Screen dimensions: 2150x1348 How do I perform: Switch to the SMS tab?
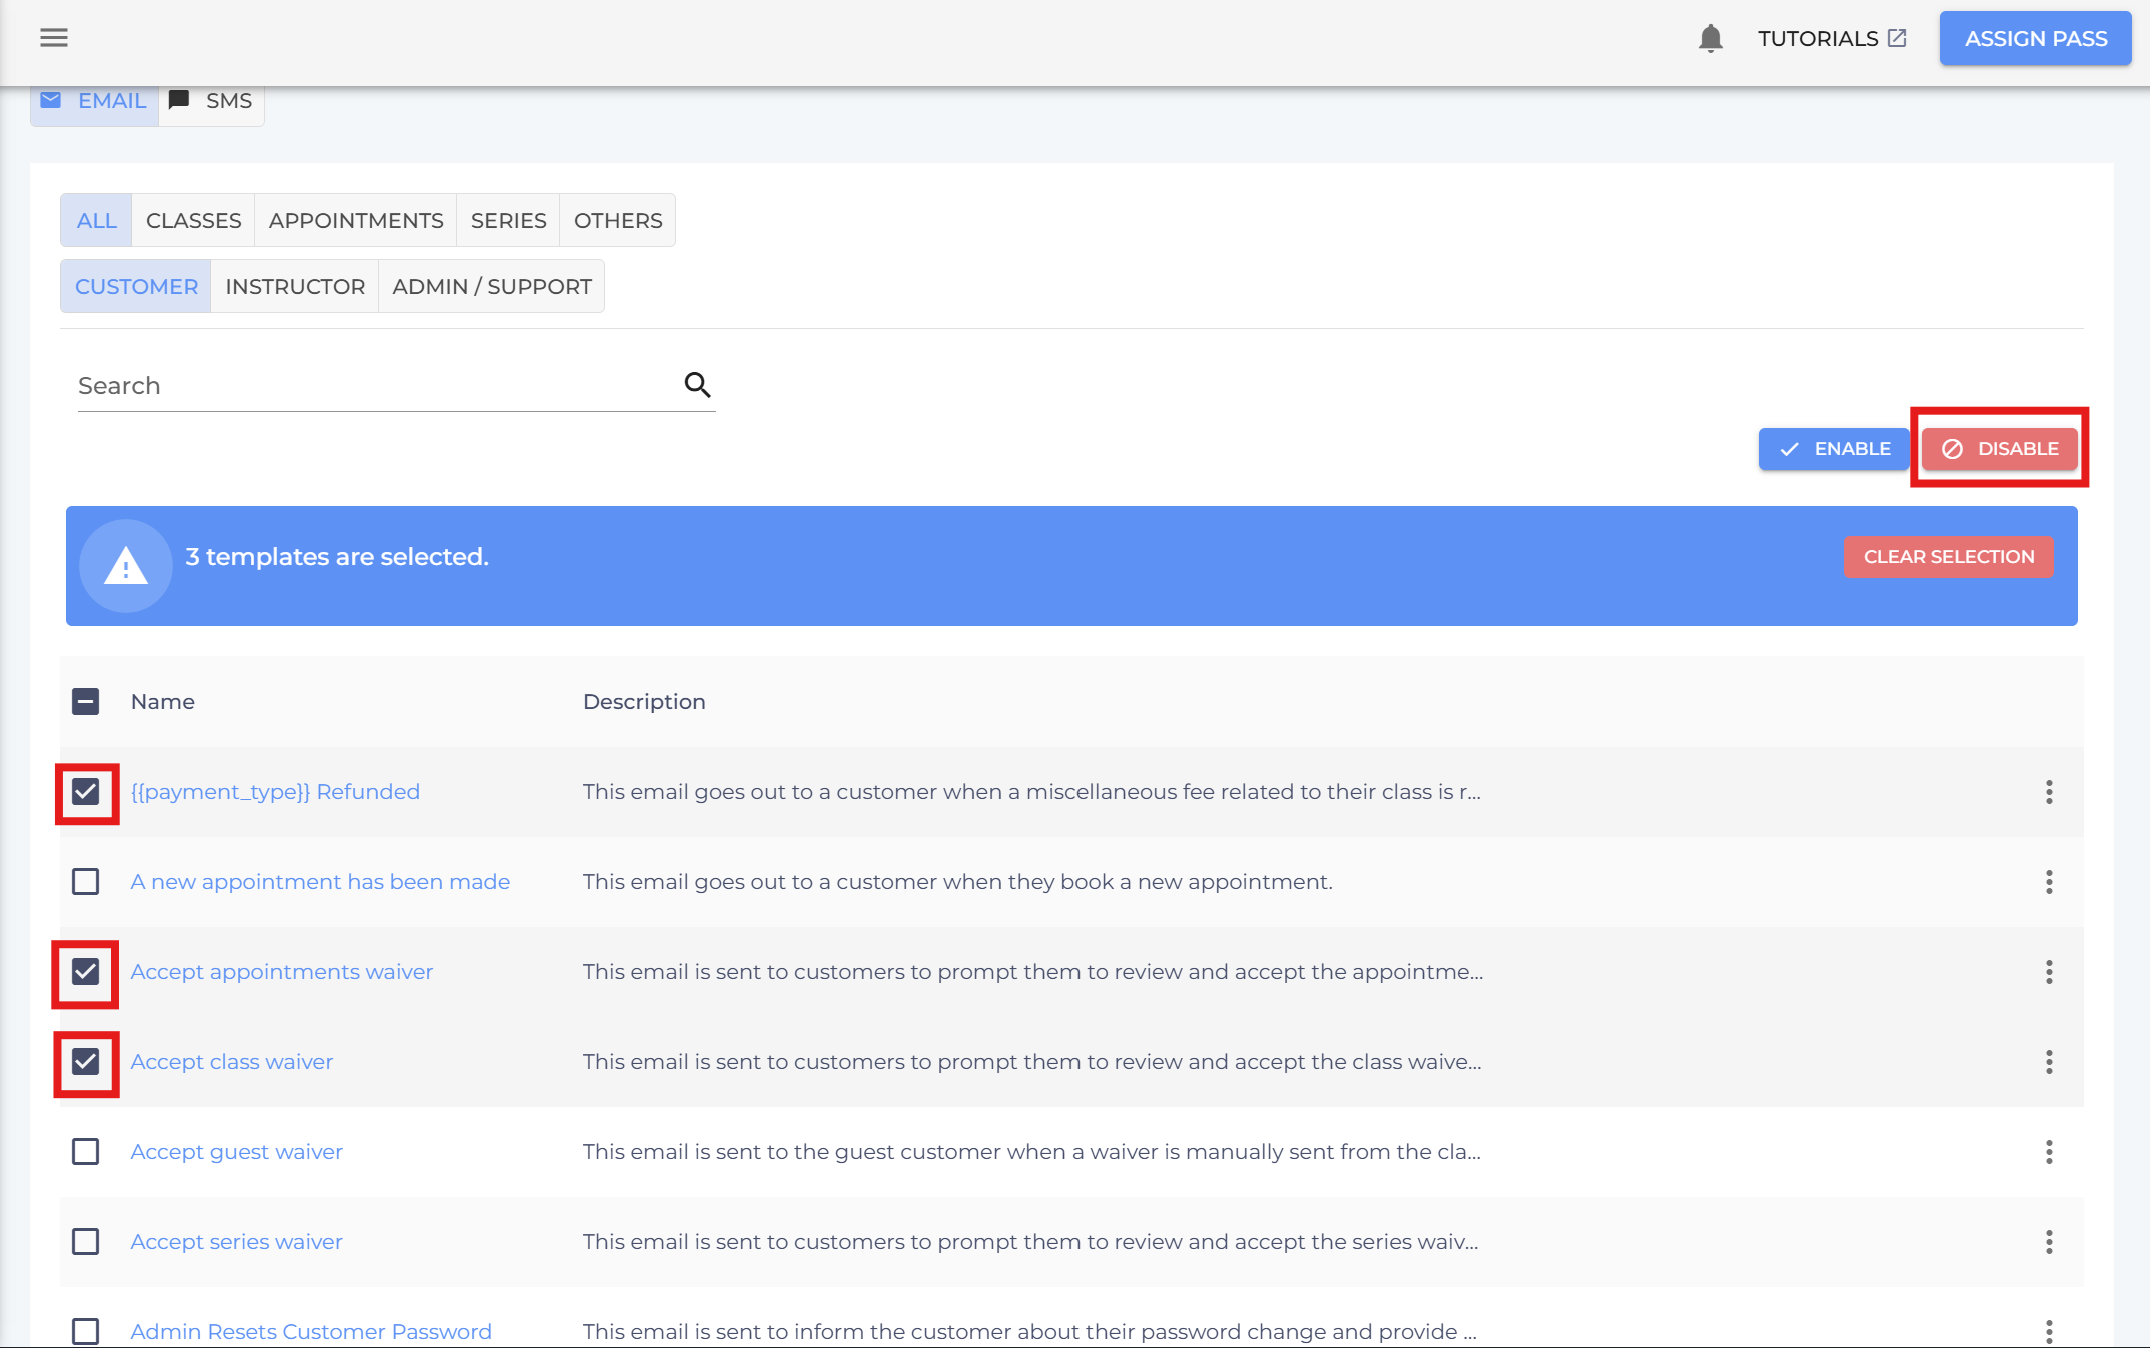(x=212, y=101)
